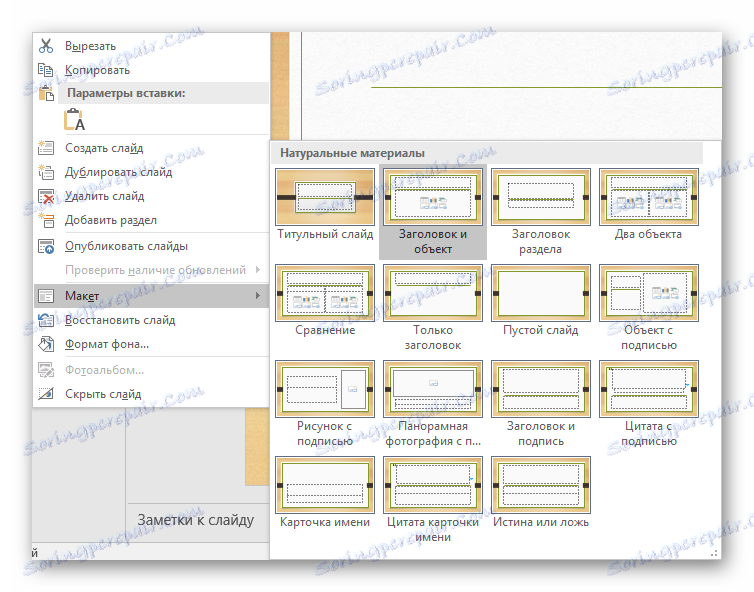Viewport: 754px width, 592px height.
Task: Select Дублировать слайд menu entry
Action: [151, 172]
